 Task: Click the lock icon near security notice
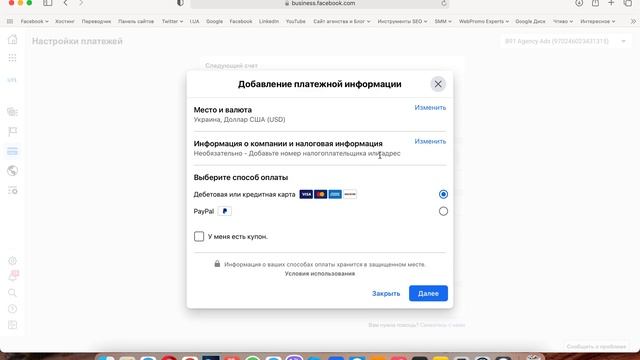point(217,264)
